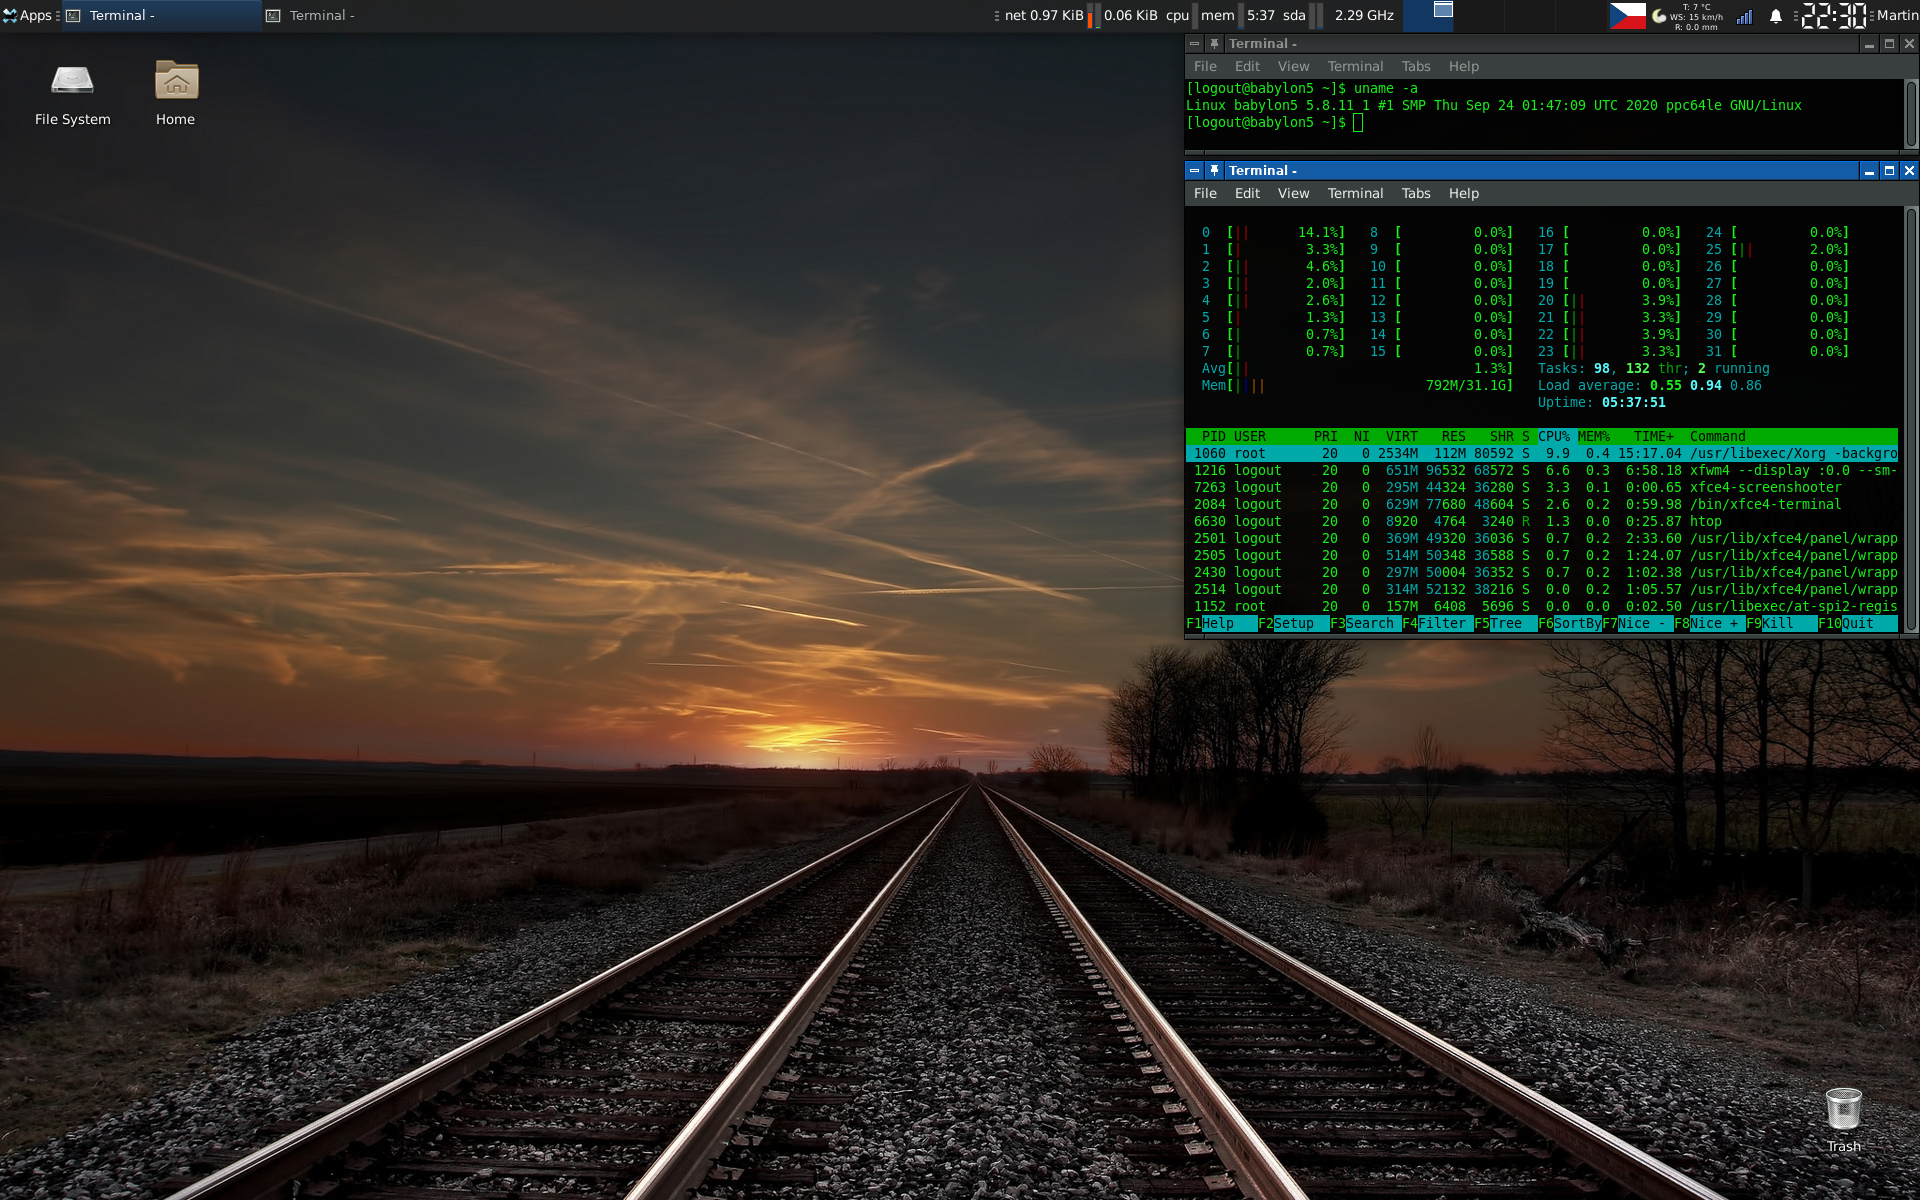Open the Home folder desktop icon

click(x=176, y=82)
